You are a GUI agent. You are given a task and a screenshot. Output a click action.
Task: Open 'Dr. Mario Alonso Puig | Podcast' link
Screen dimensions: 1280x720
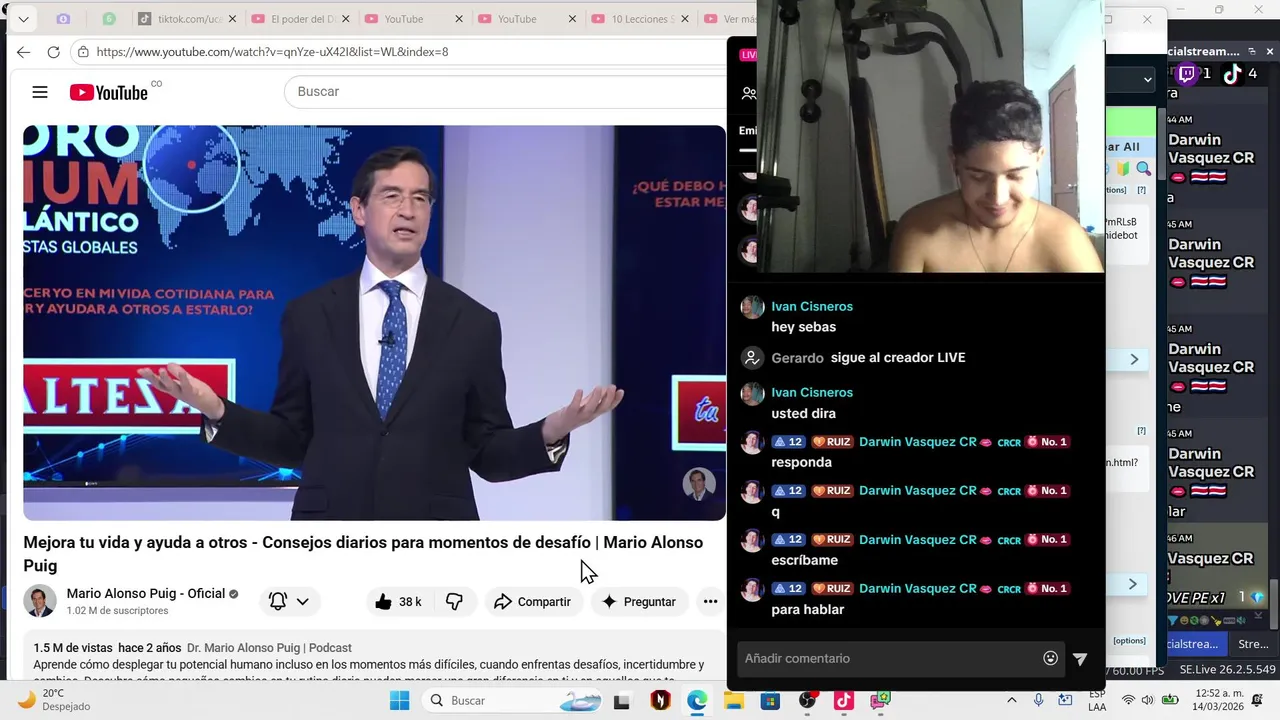click(269, 648)
